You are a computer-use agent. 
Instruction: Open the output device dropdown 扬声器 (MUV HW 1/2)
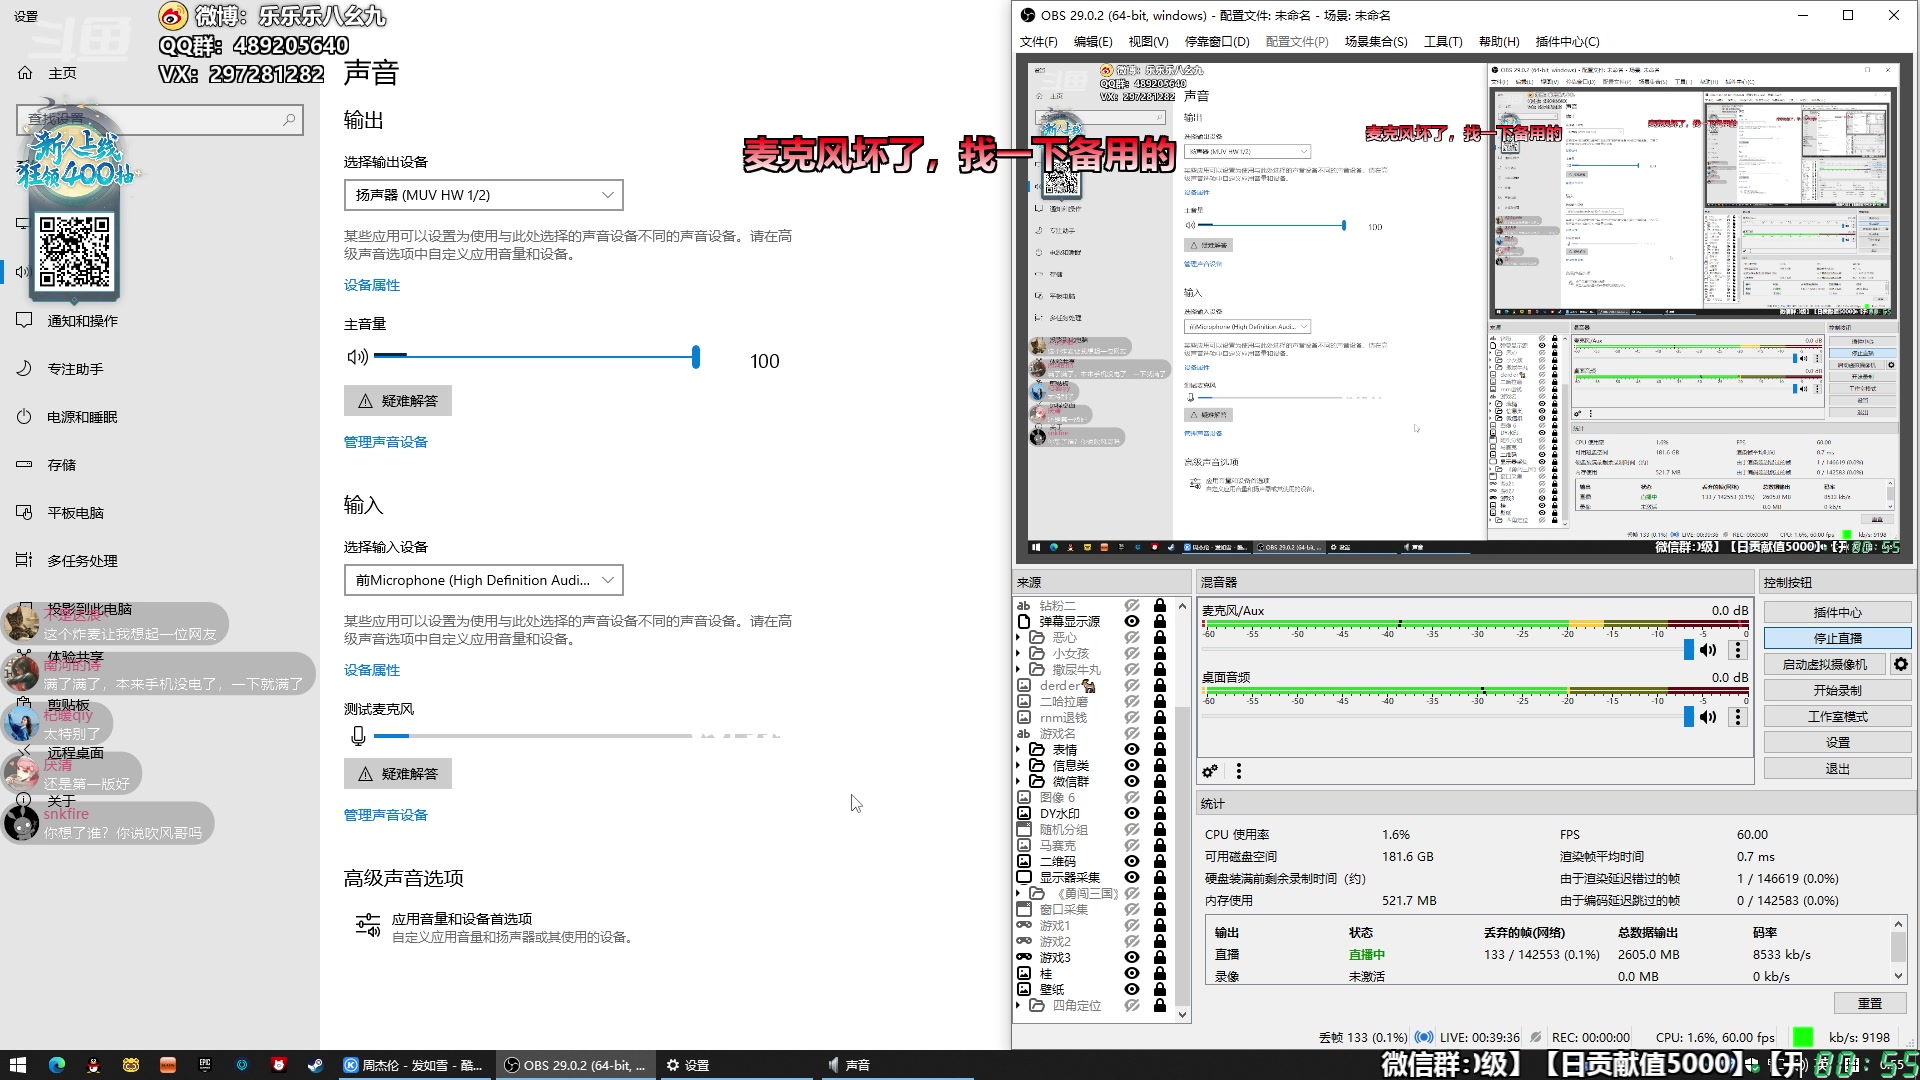click(484, 195)
